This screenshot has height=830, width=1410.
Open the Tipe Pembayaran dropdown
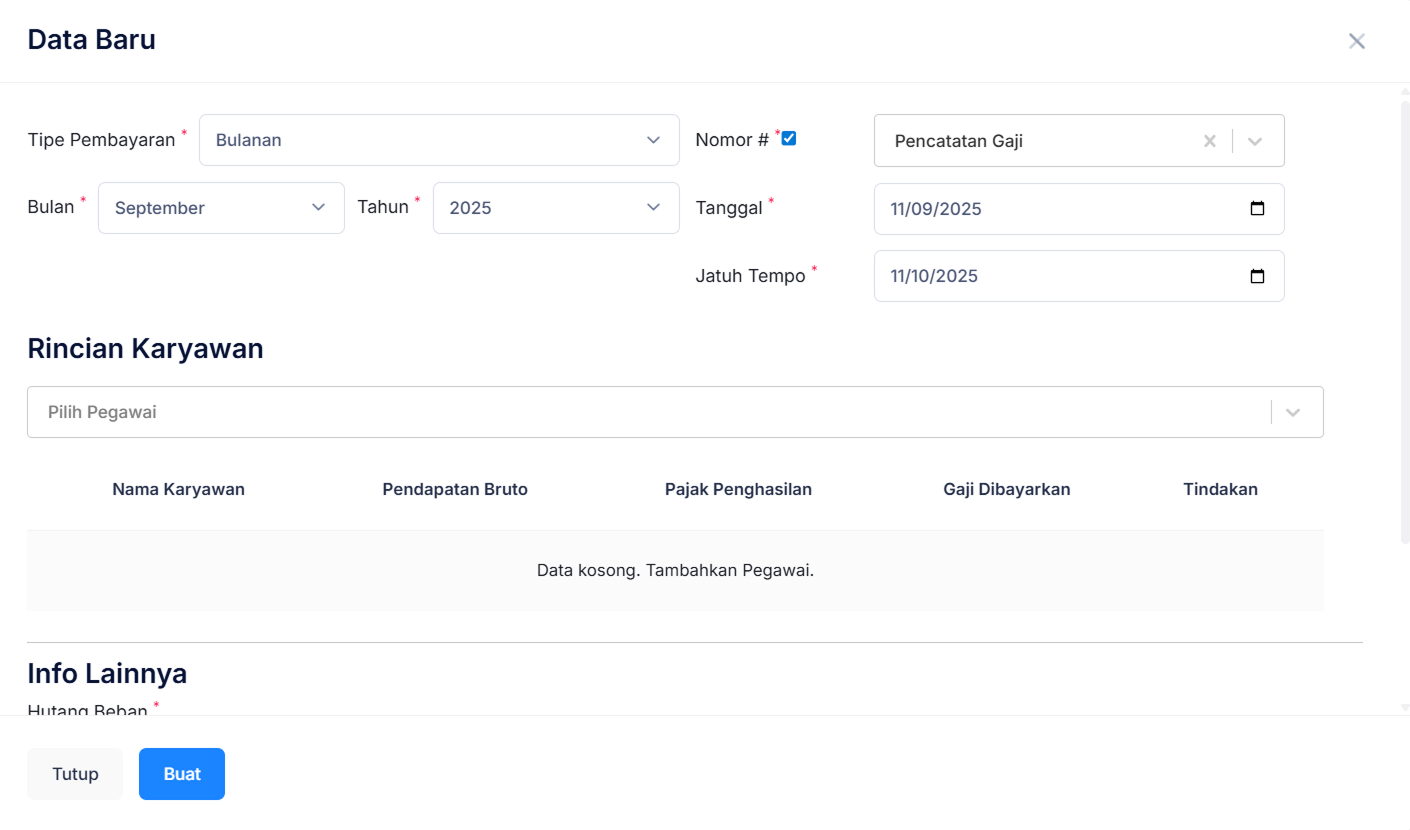tap(439, 140)
